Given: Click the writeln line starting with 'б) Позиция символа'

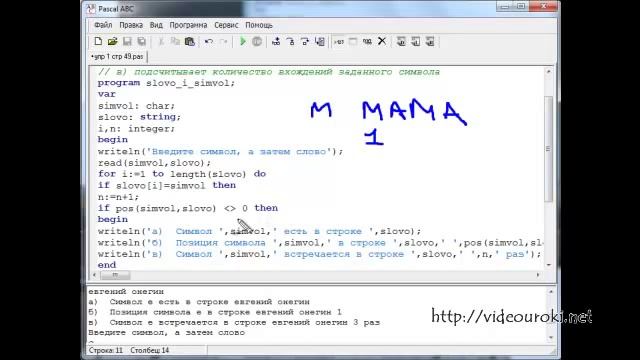Looking at the screenshot, I should click(320, 242).
